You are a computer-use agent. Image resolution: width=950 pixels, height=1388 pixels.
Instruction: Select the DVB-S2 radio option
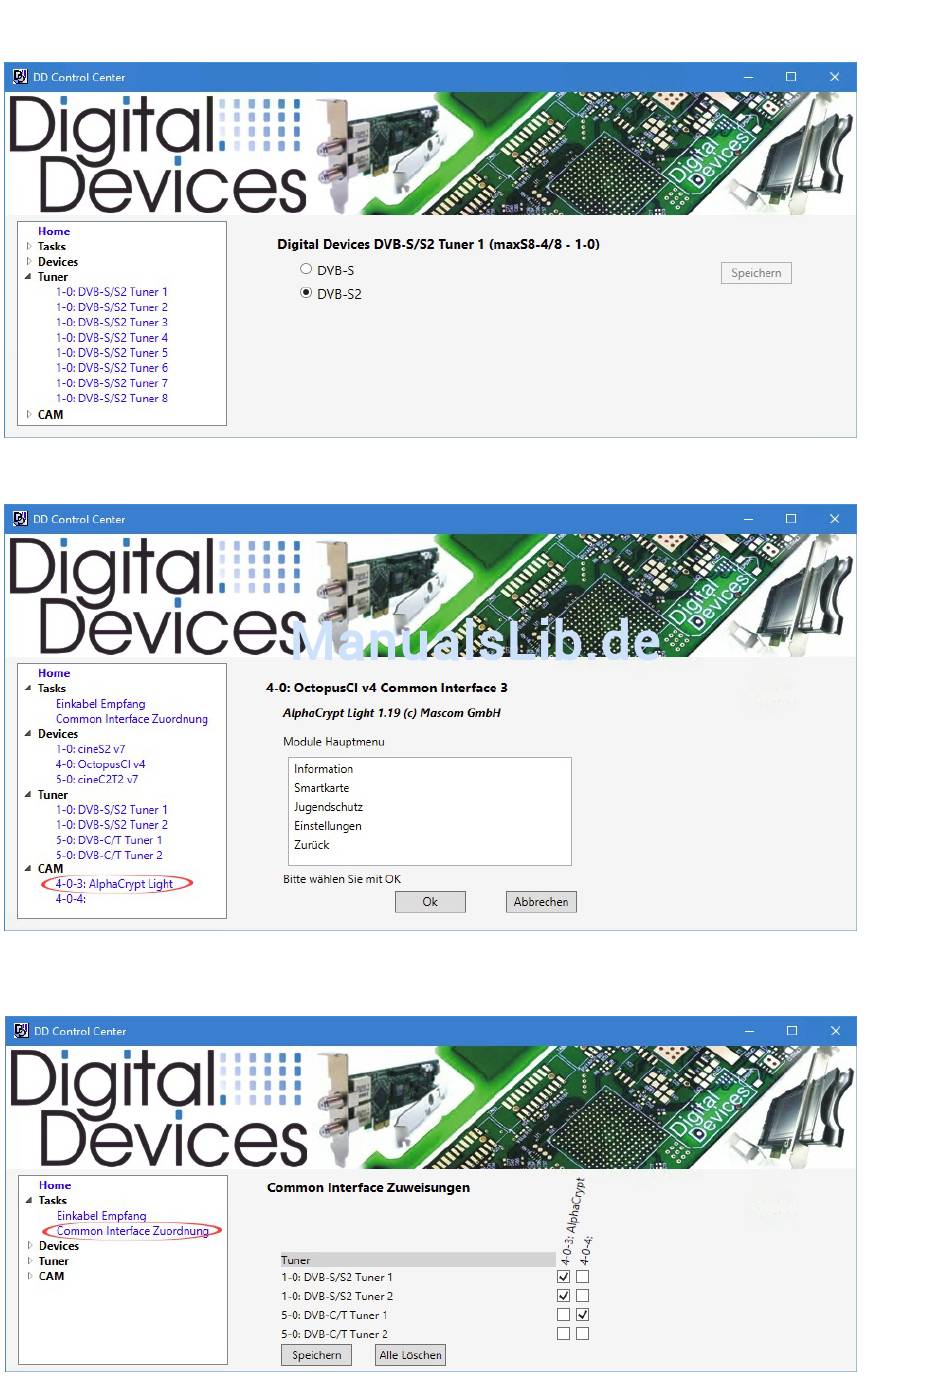[x=306, y=293]
